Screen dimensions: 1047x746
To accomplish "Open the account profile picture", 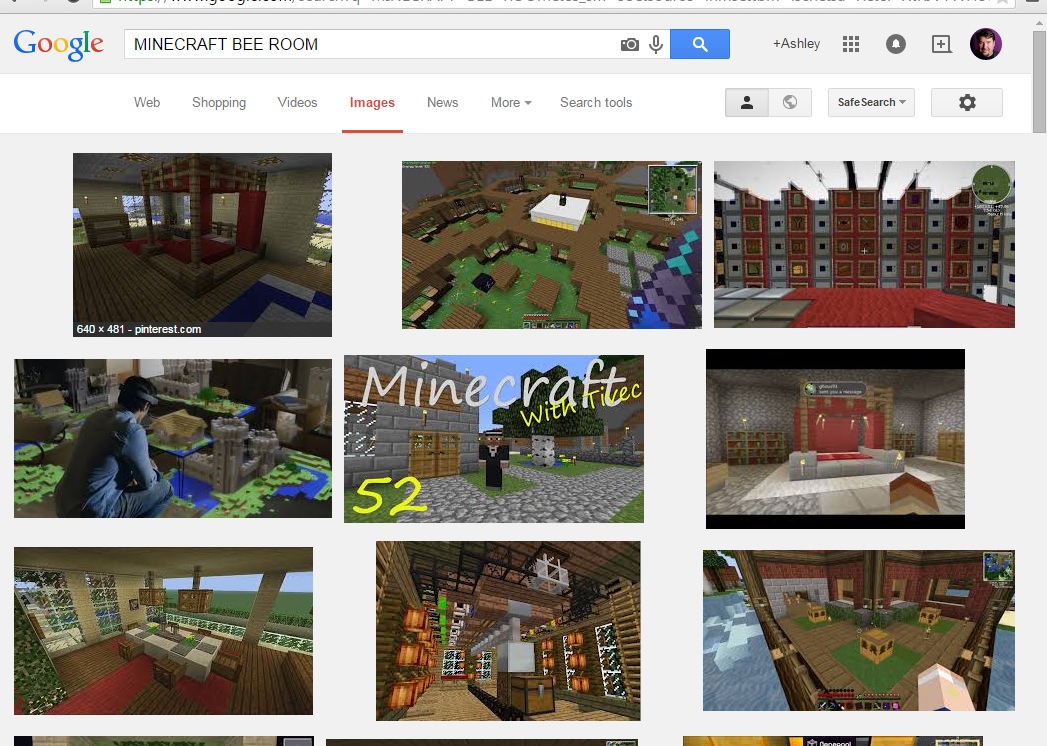I will pyautogui.click(x=986, y=44).
